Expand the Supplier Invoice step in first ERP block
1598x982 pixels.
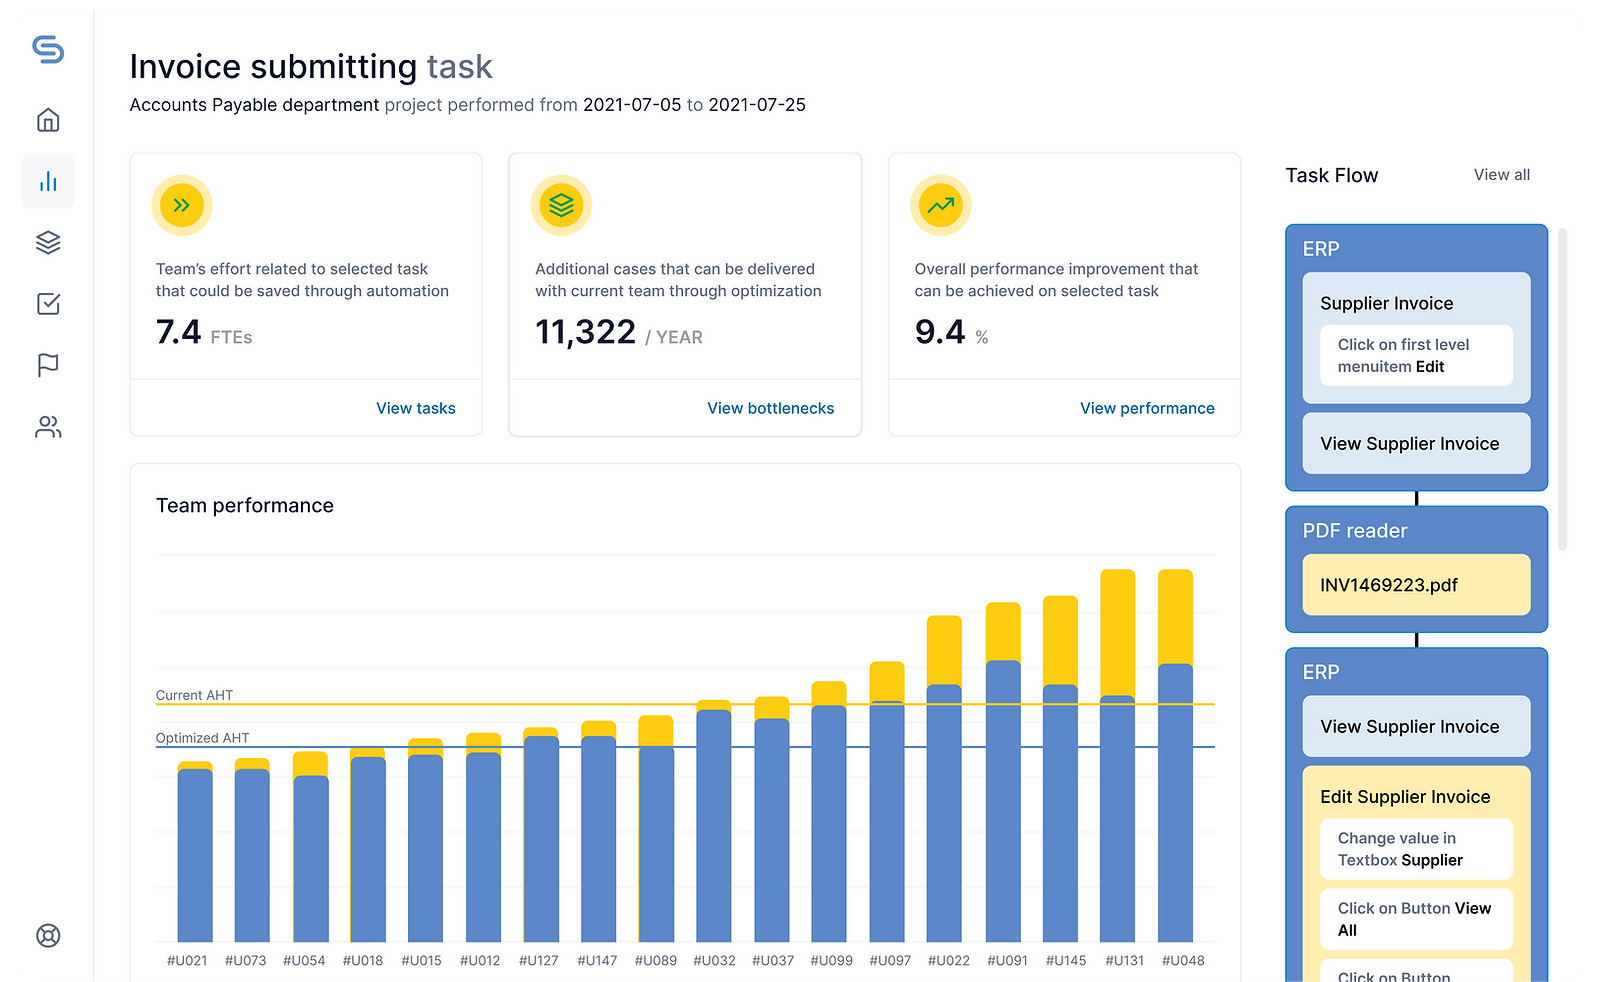1386,303
